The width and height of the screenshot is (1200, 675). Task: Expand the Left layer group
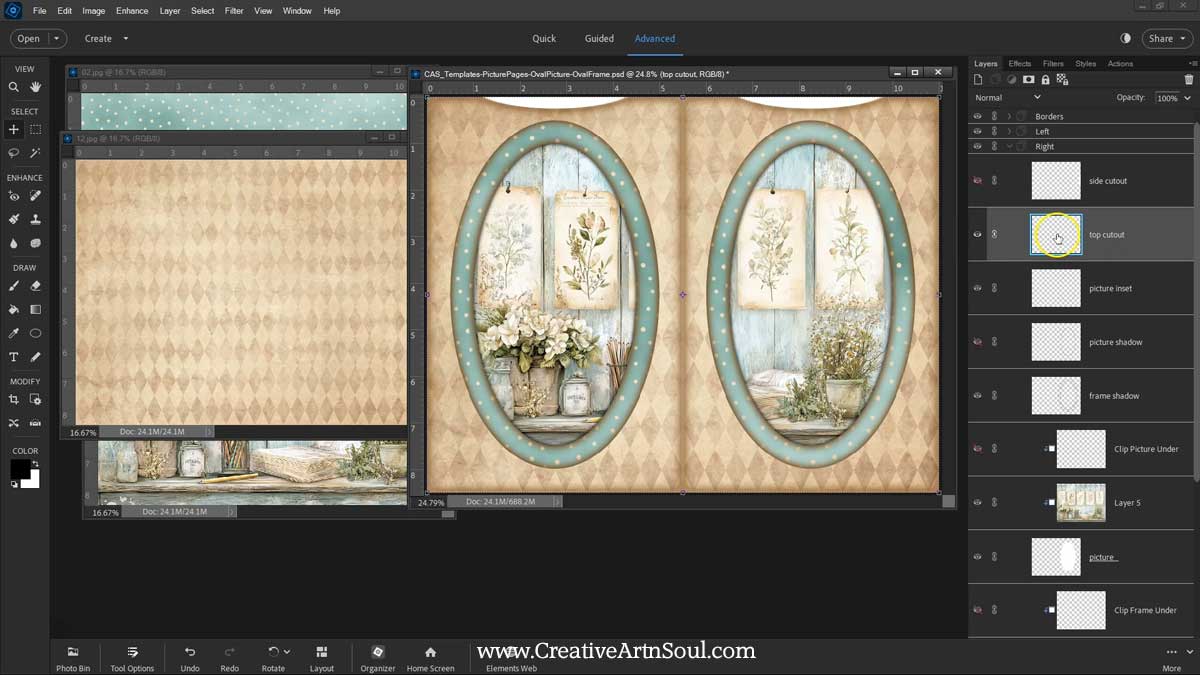[1009, 131]
